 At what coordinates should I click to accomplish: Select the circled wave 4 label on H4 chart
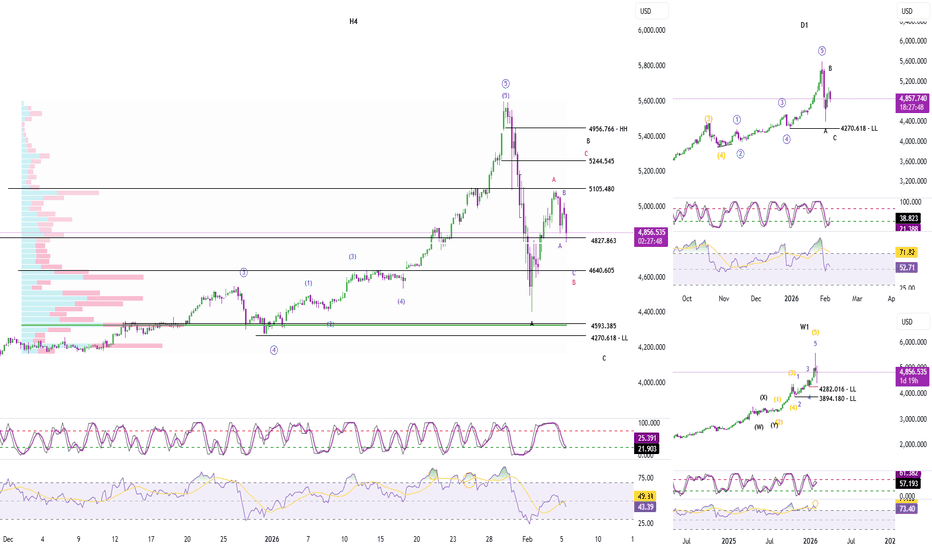coord(273,350)
